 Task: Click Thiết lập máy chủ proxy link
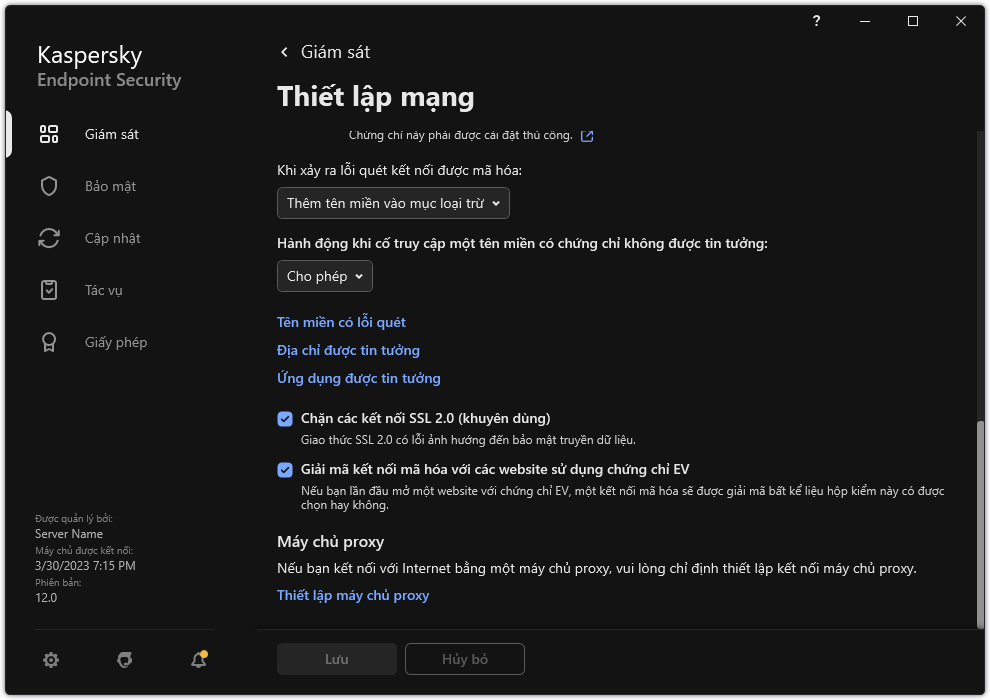[353, 595]
